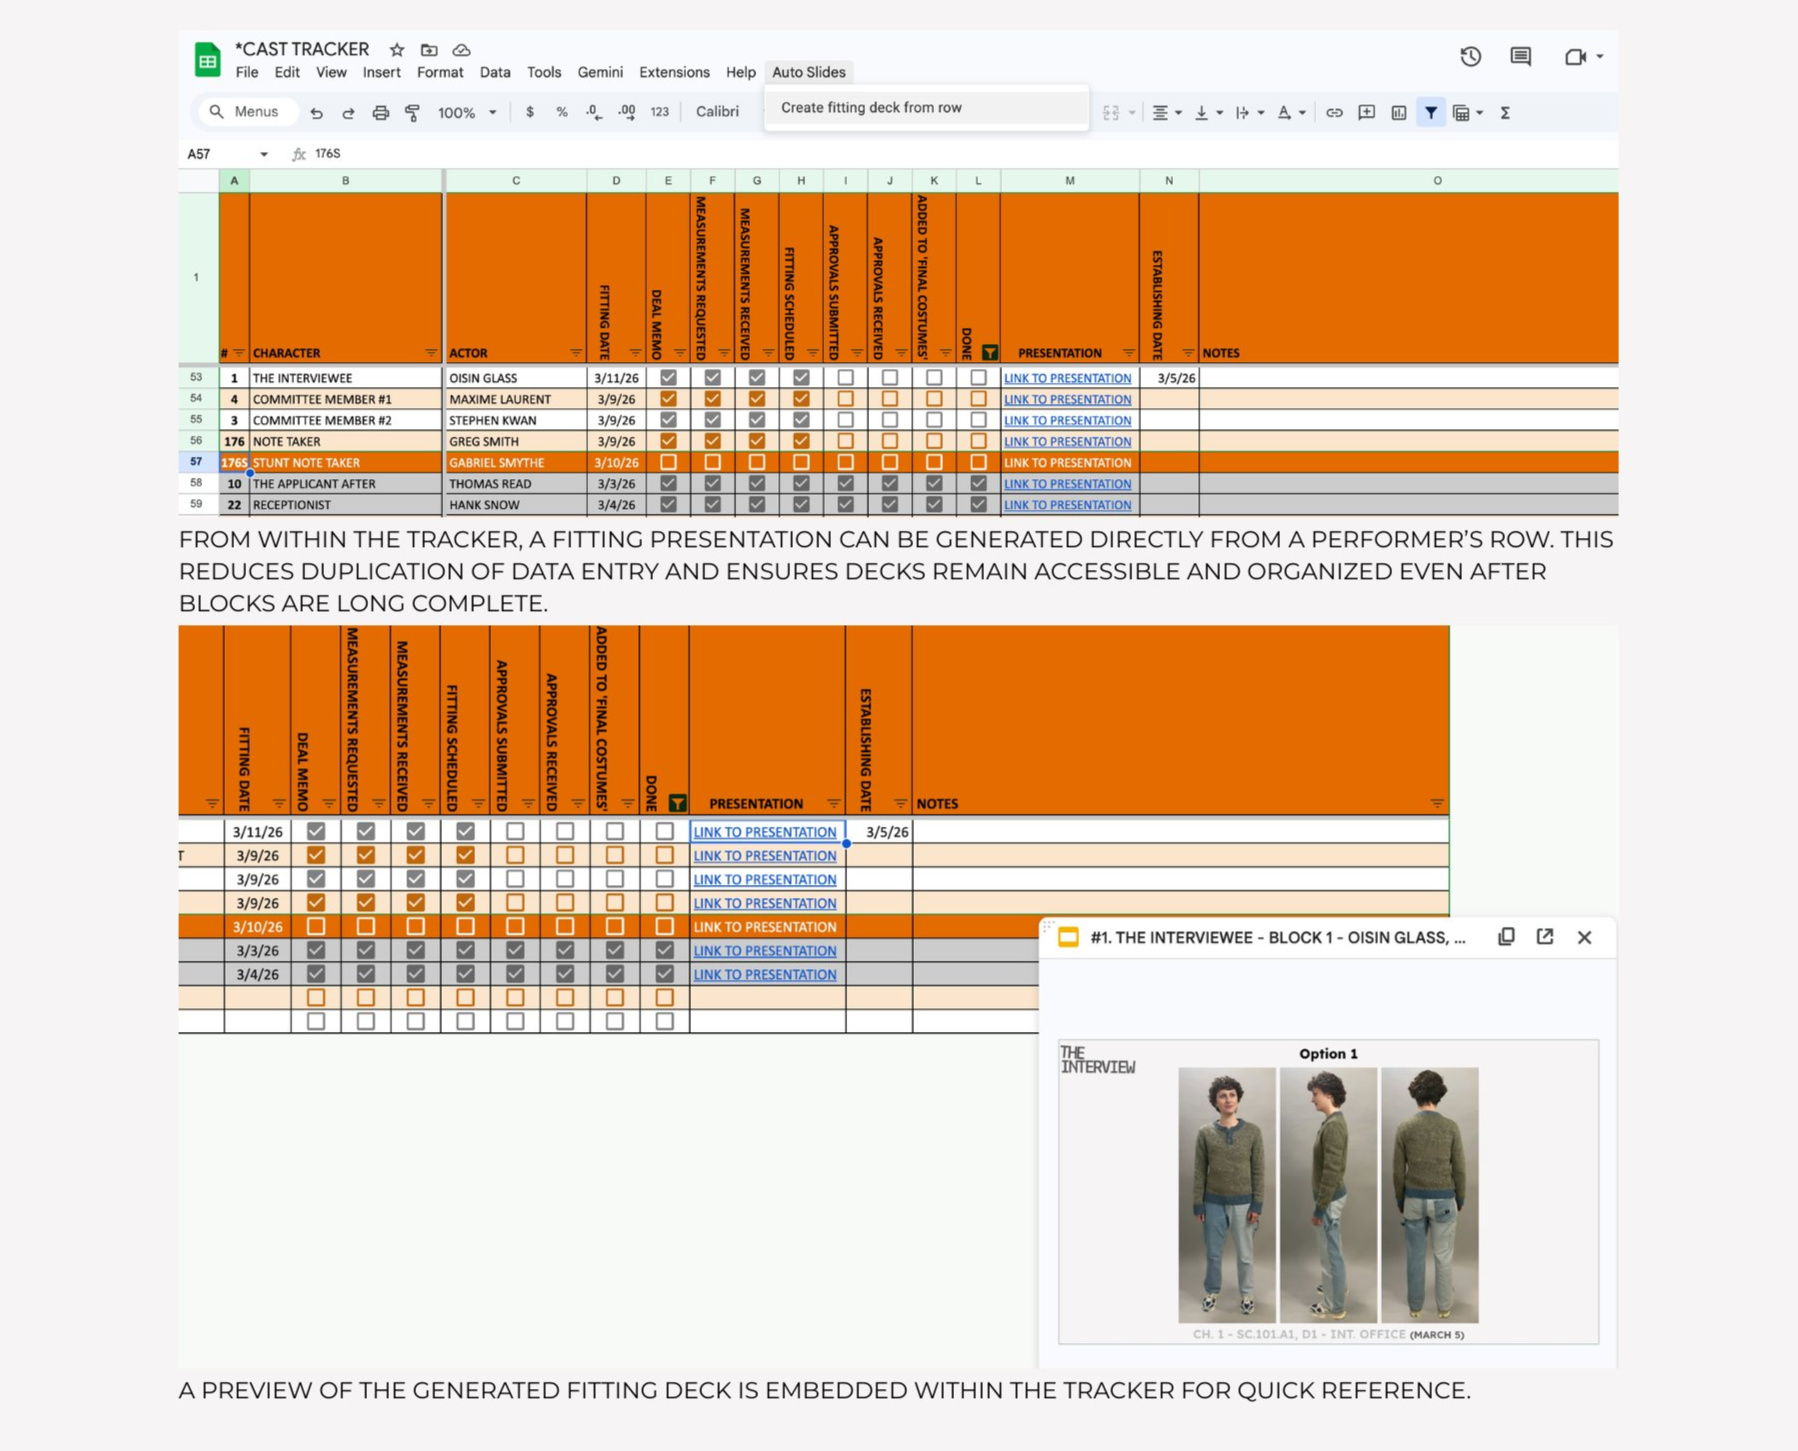Uncheck Done box for Hank Snow
The height and width of the screenshot is (1451, 1798).
[x=978, y=505]
